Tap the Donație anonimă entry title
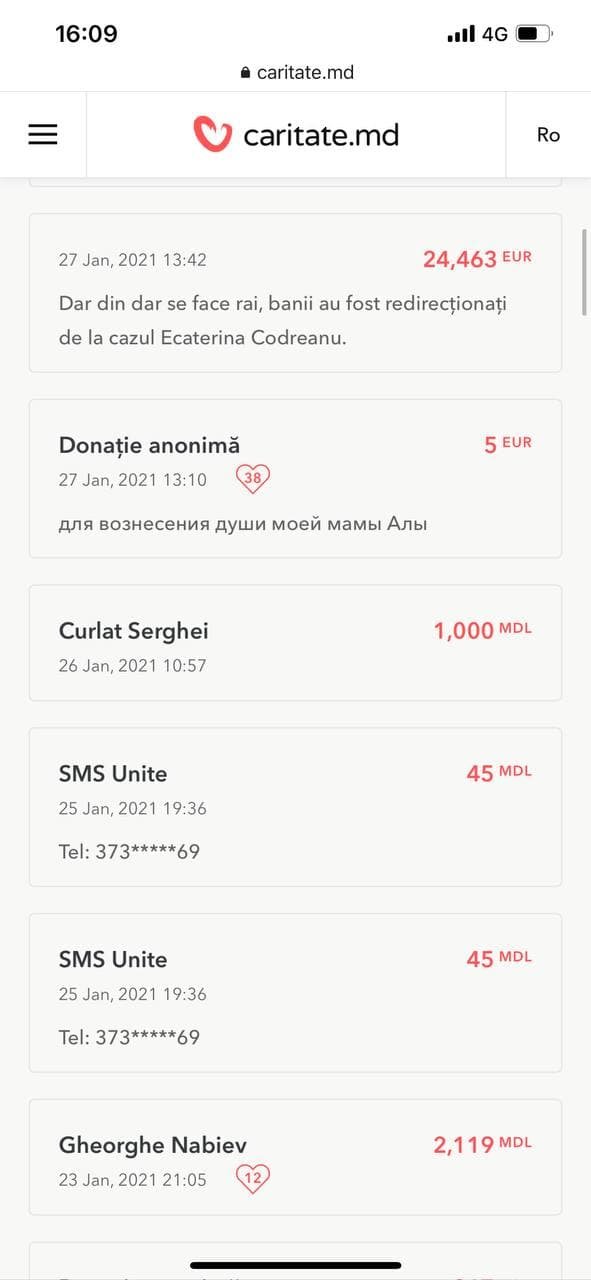 [149, 445]
